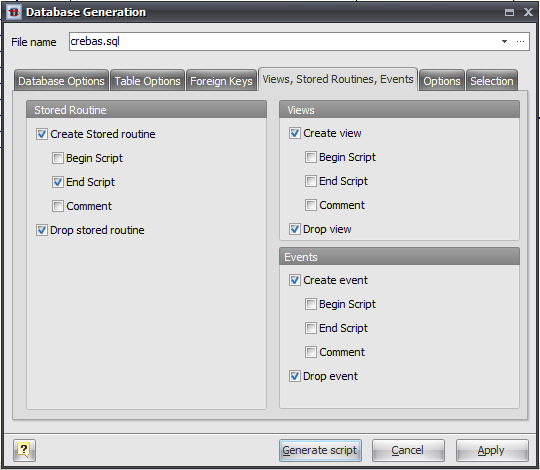
Task: Open the help question mark button
Action: pyautogui.click(x=24, y=450)
